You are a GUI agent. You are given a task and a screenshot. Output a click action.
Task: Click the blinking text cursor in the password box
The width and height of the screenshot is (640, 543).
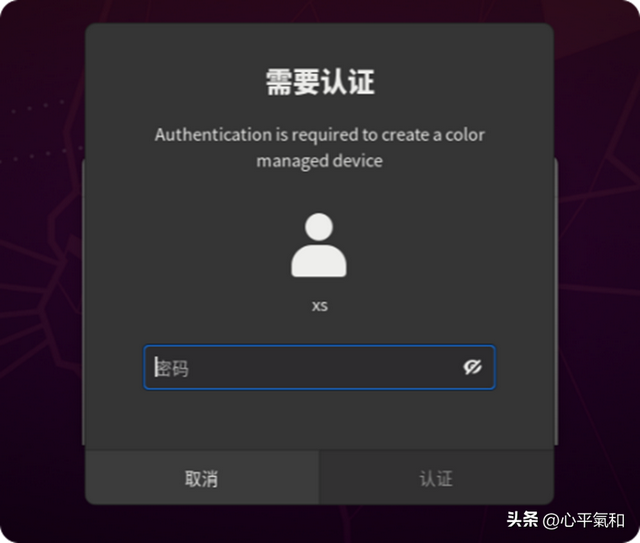pyautogui.click(x=156, y=367)
